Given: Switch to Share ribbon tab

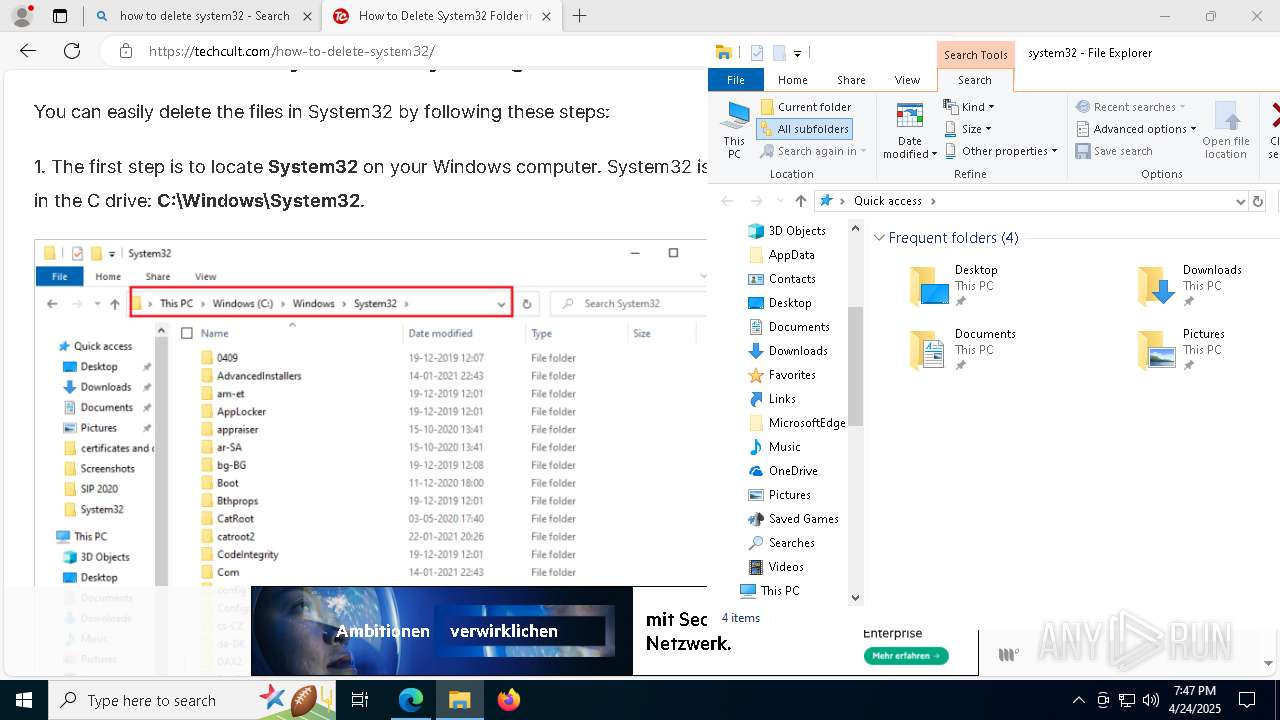Looking at the screenshot, I should pyautogui.click(x=851, y=80).
